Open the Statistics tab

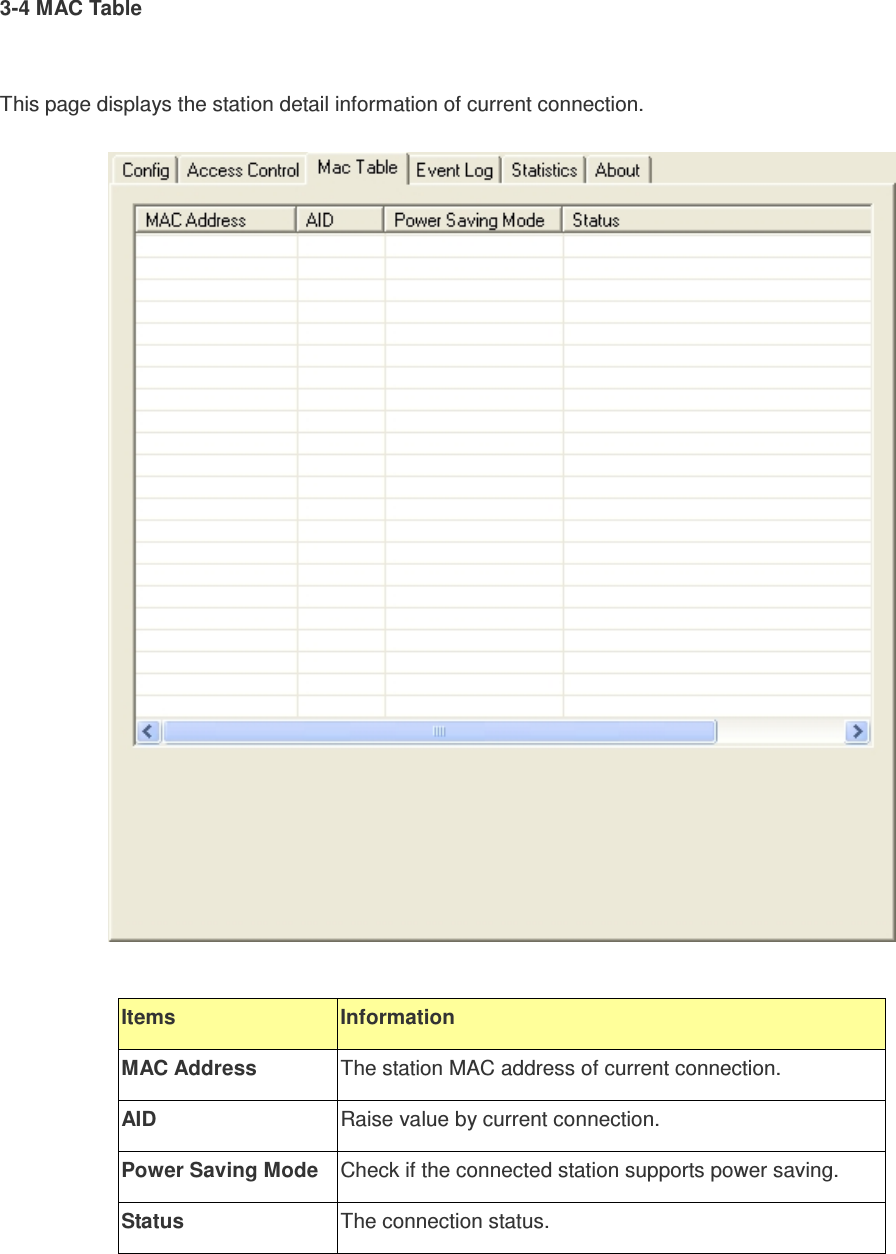pos(544,170)
